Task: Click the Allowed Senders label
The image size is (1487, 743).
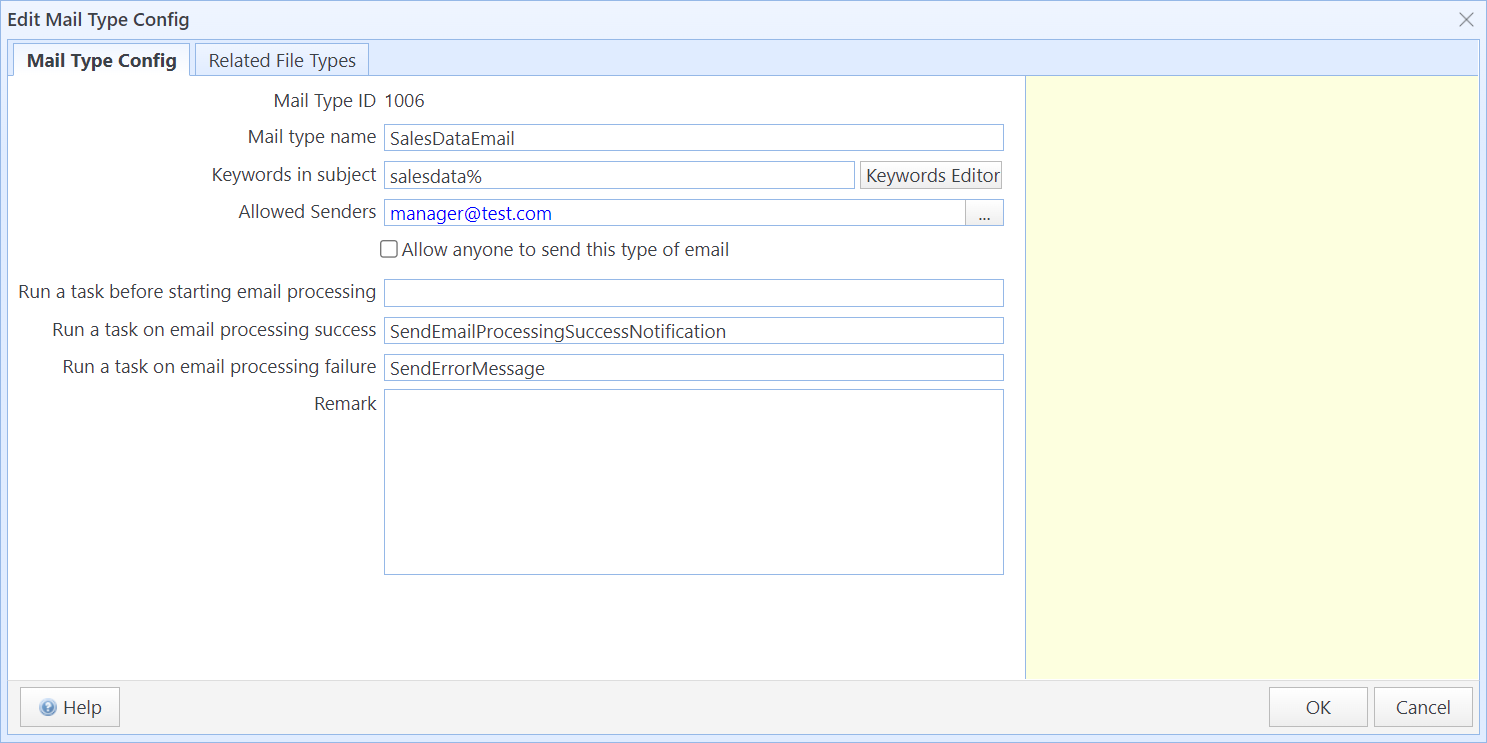Action: [x=307, y=212]
